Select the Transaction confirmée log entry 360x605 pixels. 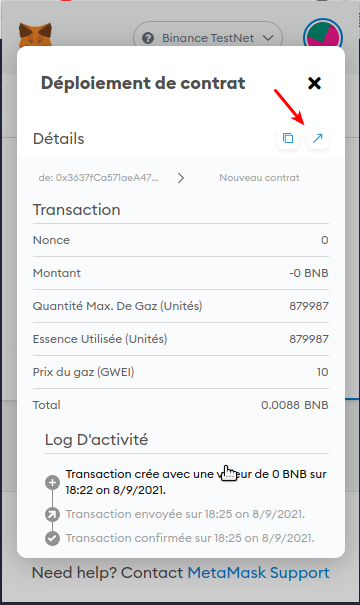[x=190, y=538]
